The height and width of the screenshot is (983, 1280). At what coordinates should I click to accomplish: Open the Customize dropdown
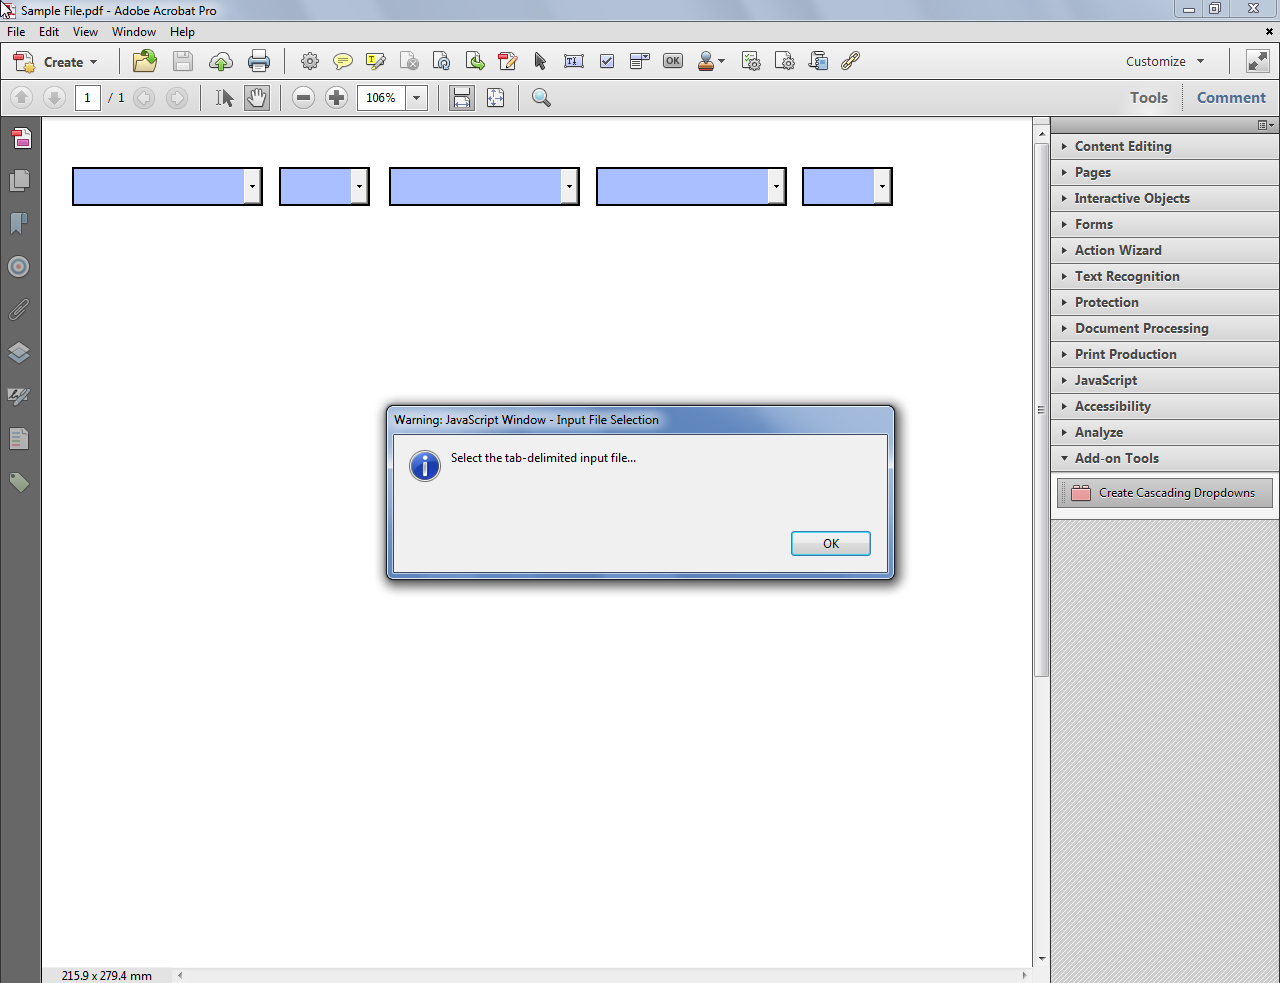click(1164, 61)
